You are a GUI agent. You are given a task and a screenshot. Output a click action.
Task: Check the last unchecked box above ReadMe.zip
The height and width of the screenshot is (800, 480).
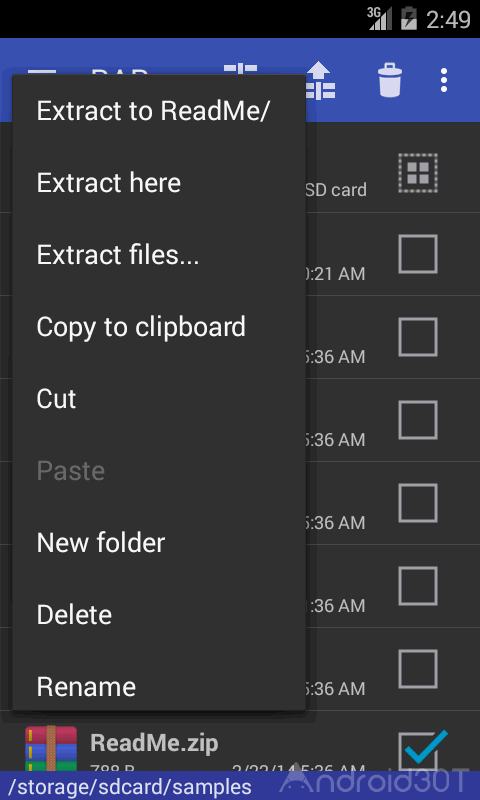pyautogui.click(x=418, y=669)
